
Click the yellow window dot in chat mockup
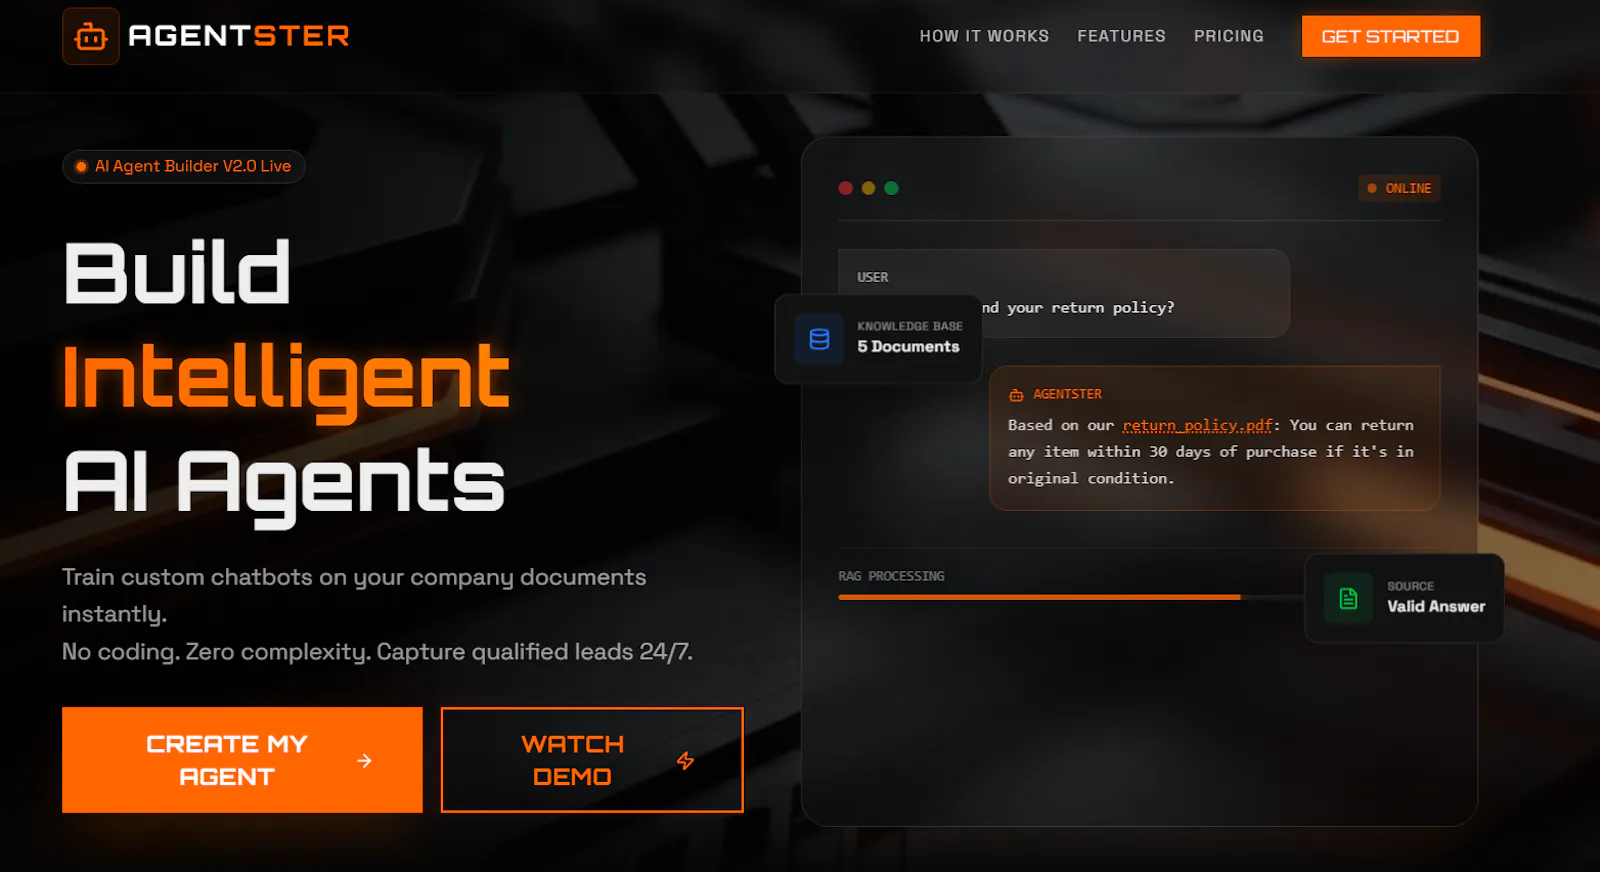(868, 188)
